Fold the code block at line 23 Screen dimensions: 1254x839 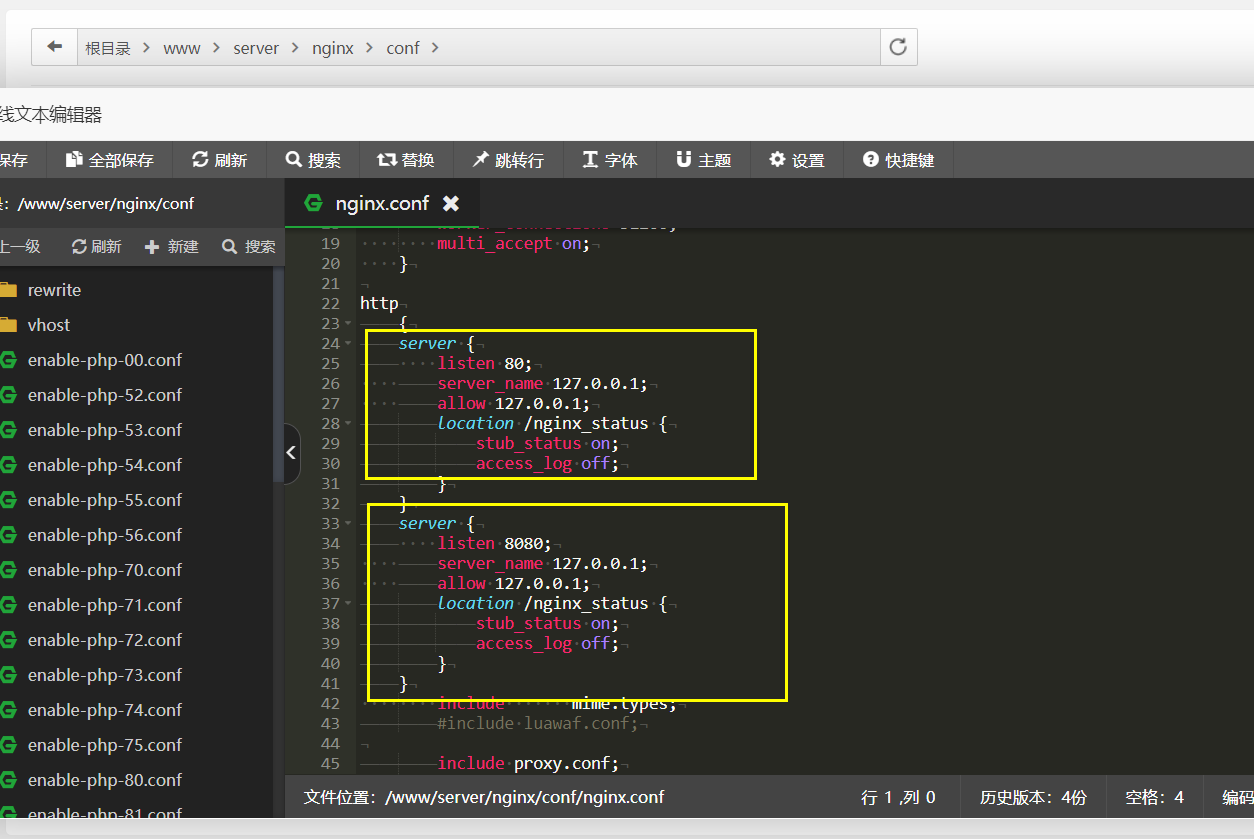(x=348, y=323)
